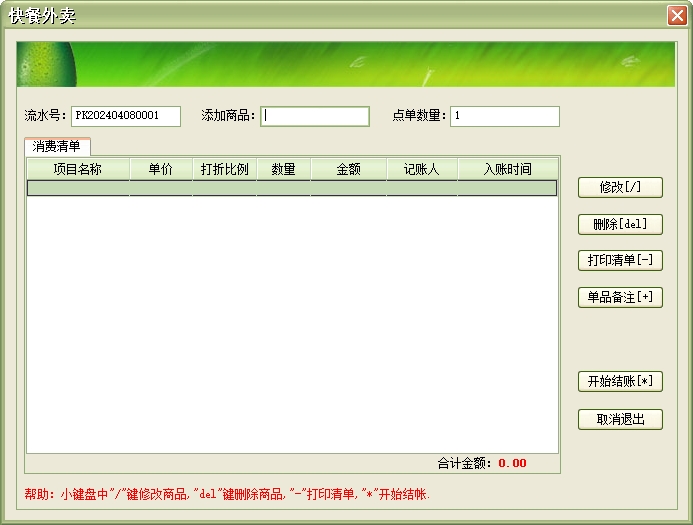693x525 pixels.
Task: Print the bill with 打印清单[-]
Action: point(620,260)
